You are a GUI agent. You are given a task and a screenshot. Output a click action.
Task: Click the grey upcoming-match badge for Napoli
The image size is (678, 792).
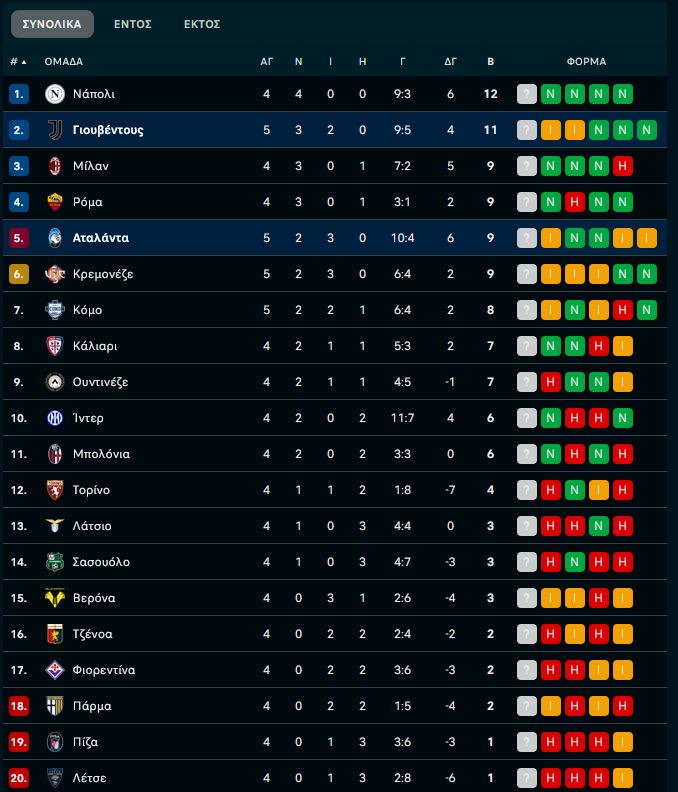pos(526,94)
